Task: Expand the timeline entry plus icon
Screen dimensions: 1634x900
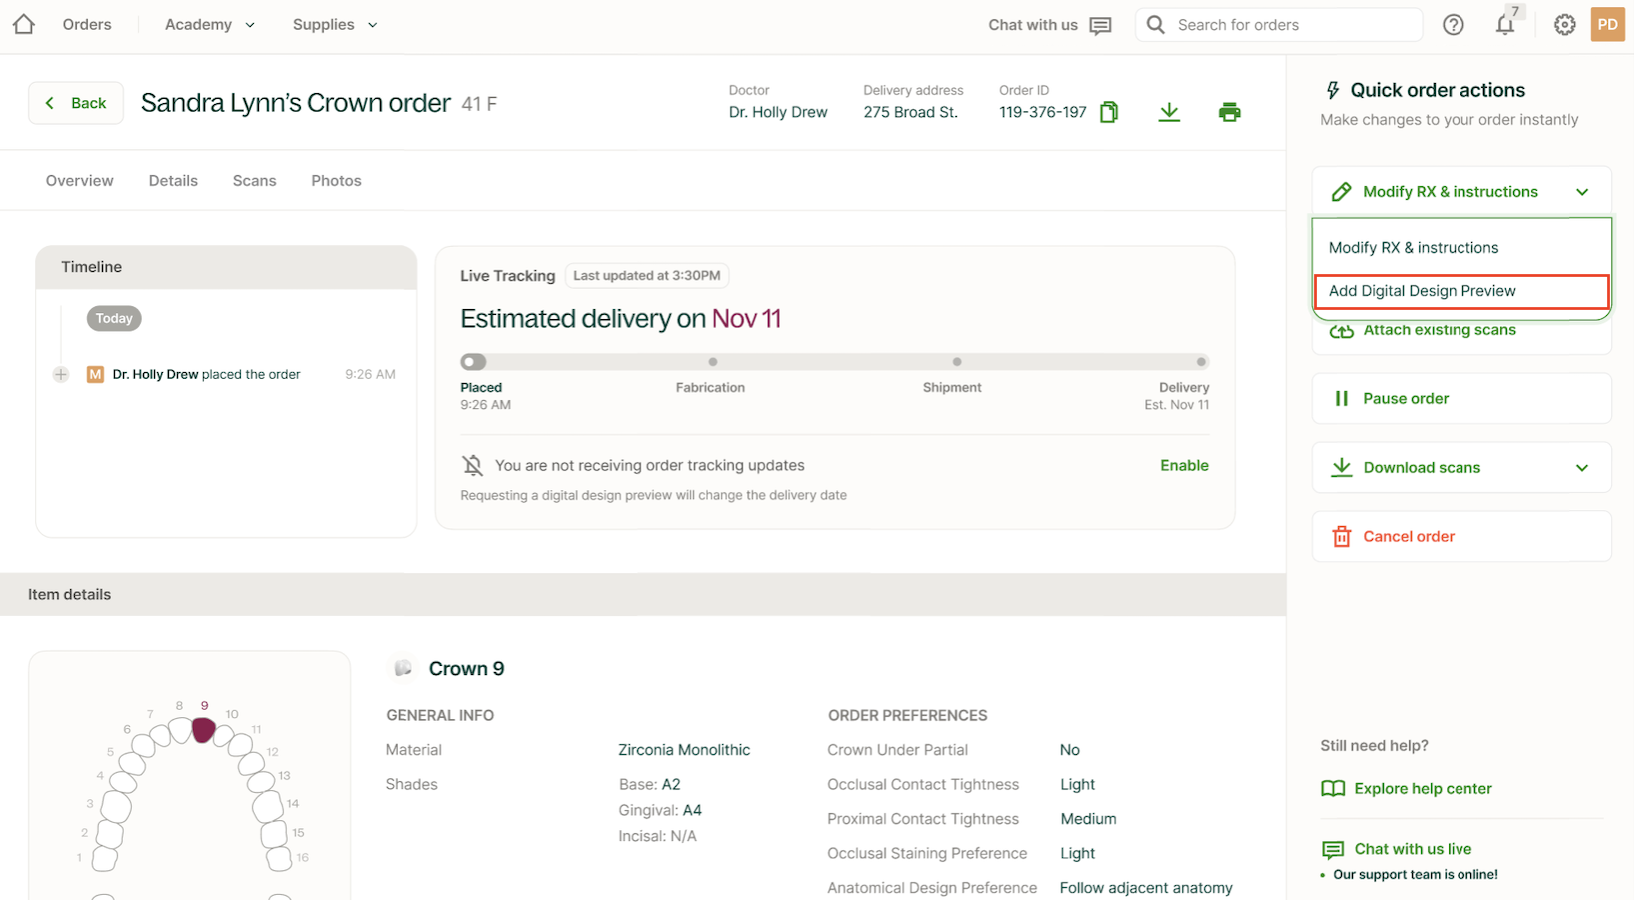Action: tap(61, 374)
